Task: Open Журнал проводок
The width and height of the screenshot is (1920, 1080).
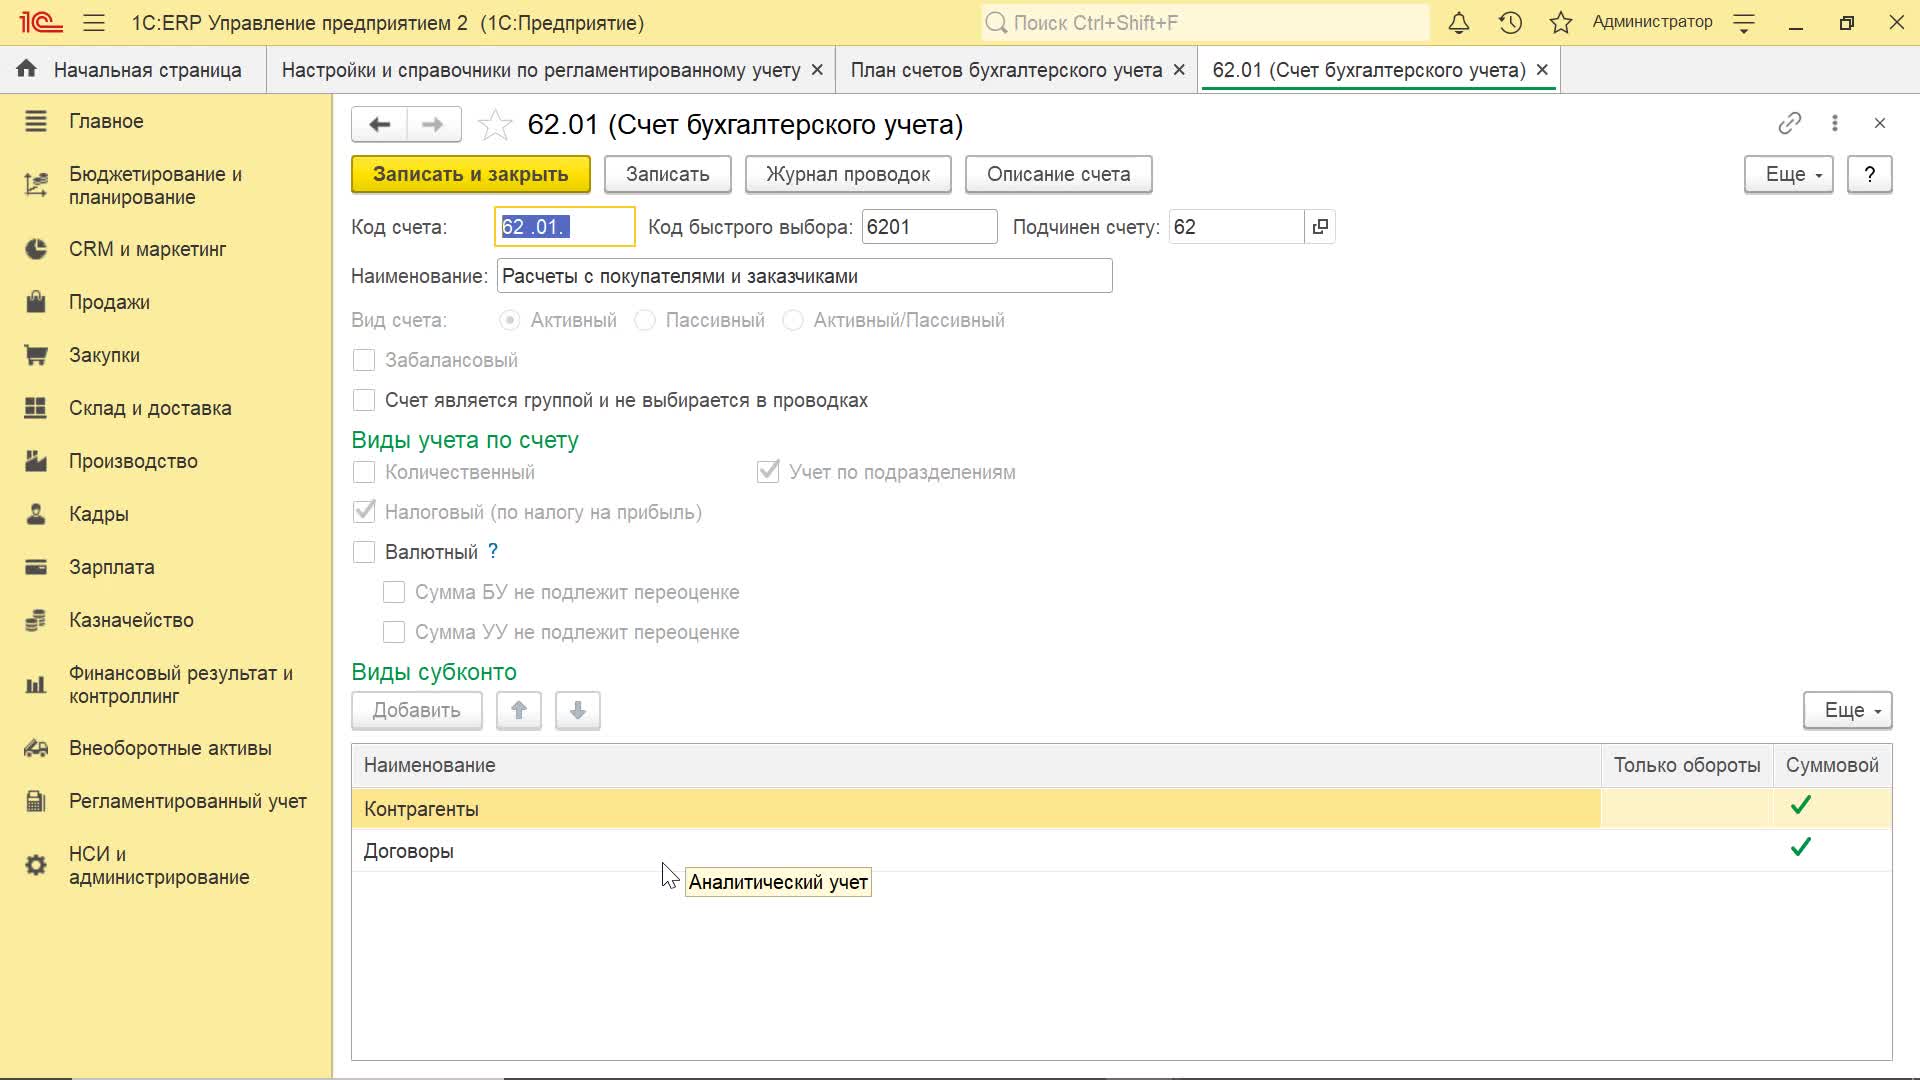Action: tap(848, 174)
